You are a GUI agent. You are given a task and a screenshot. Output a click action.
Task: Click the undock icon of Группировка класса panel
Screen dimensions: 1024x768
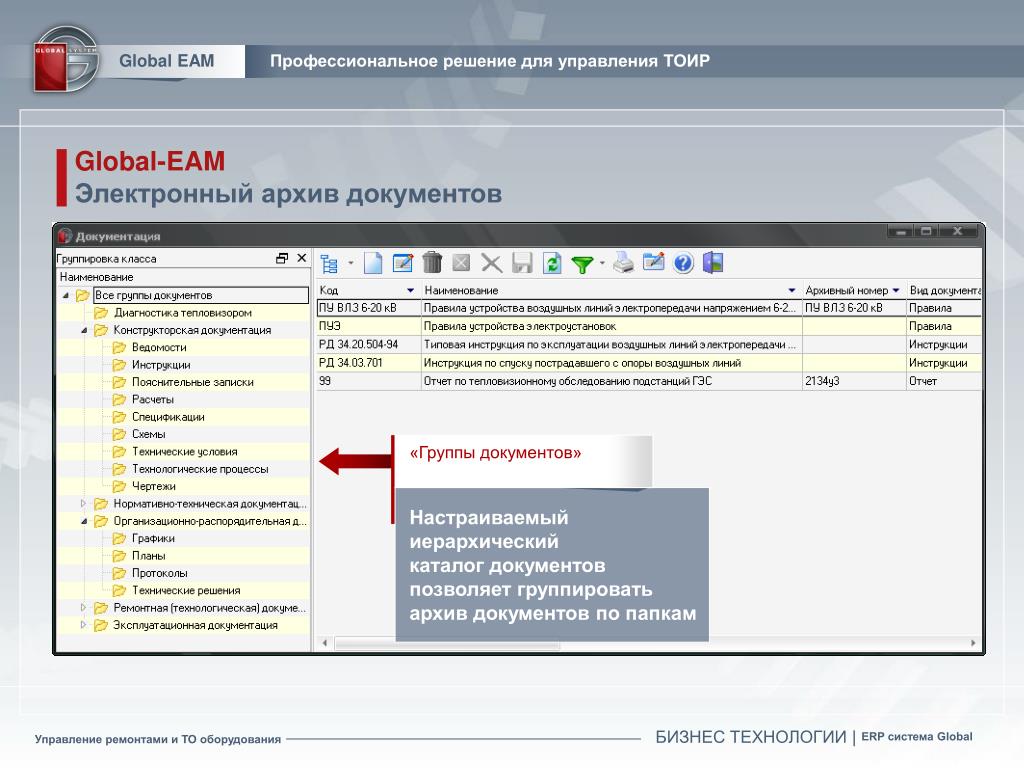tap(282, 259)
